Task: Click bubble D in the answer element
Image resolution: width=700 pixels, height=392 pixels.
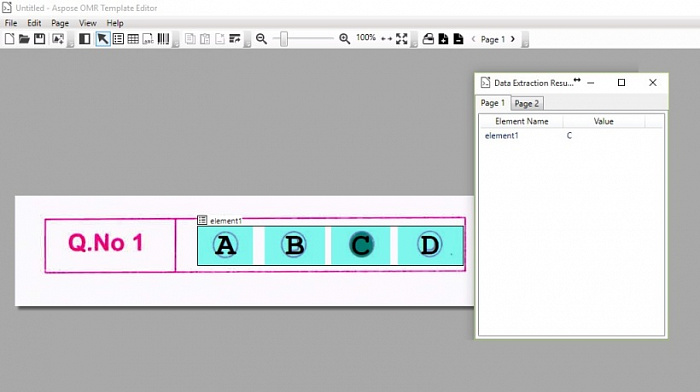Action: 429,245
